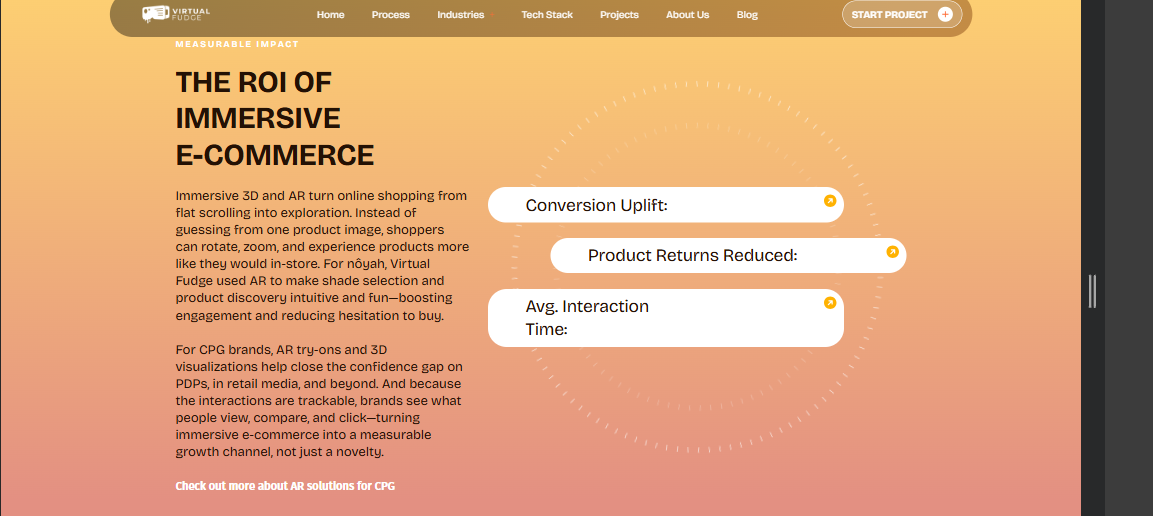1153x516 pixels.
Task: Click the Virtual Fudge logo
Action: pyautogui.click(x=176, y=14)
